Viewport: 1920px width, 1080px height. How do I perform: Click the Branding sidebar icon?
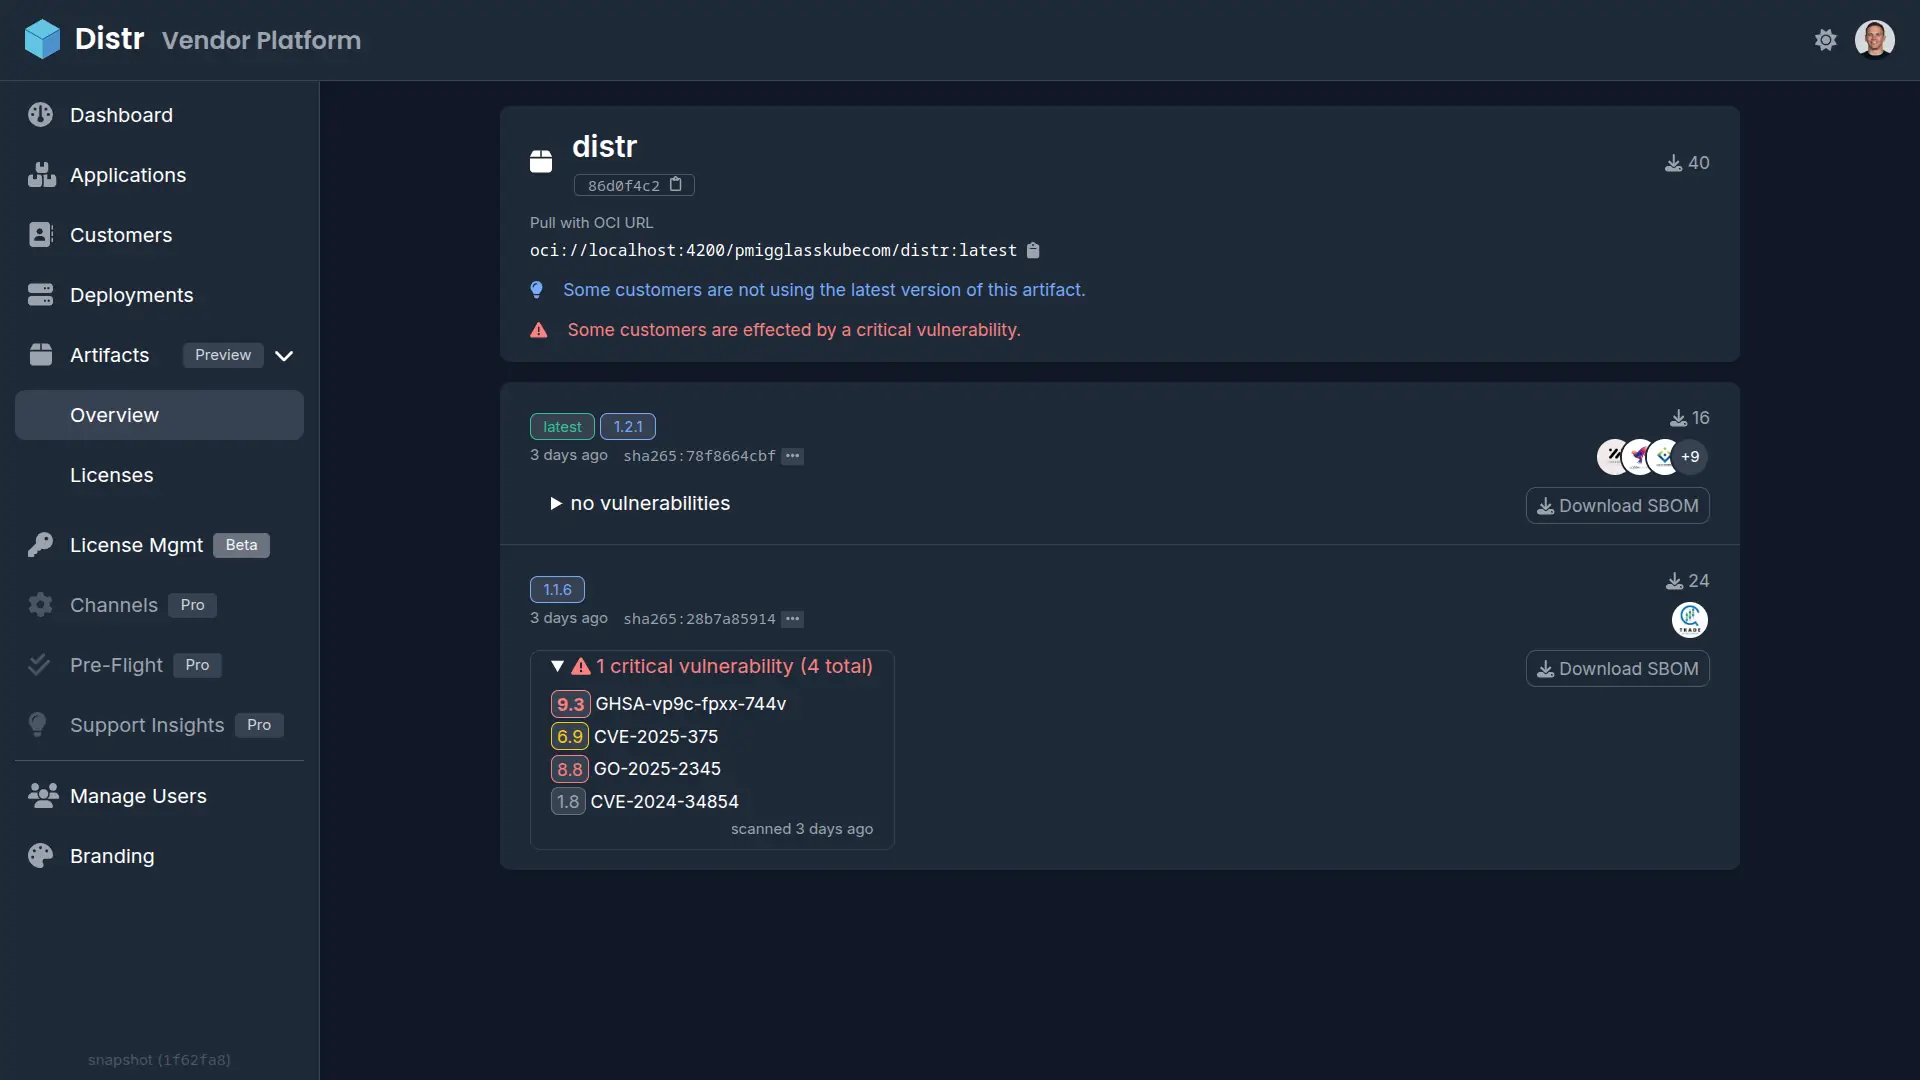click(x=38, y=855)
